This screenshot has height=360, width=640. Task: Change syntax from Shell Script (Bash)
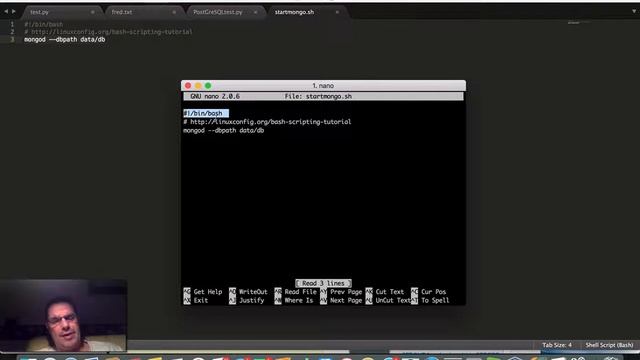[x=609, y=345]
